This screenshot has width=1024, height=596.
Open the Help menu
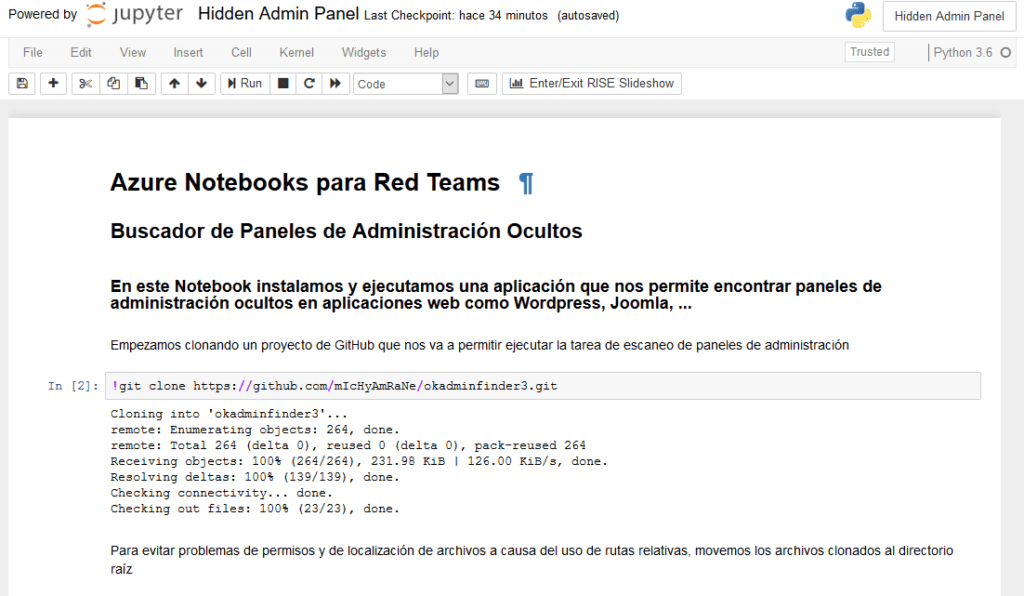pos(426,52)
